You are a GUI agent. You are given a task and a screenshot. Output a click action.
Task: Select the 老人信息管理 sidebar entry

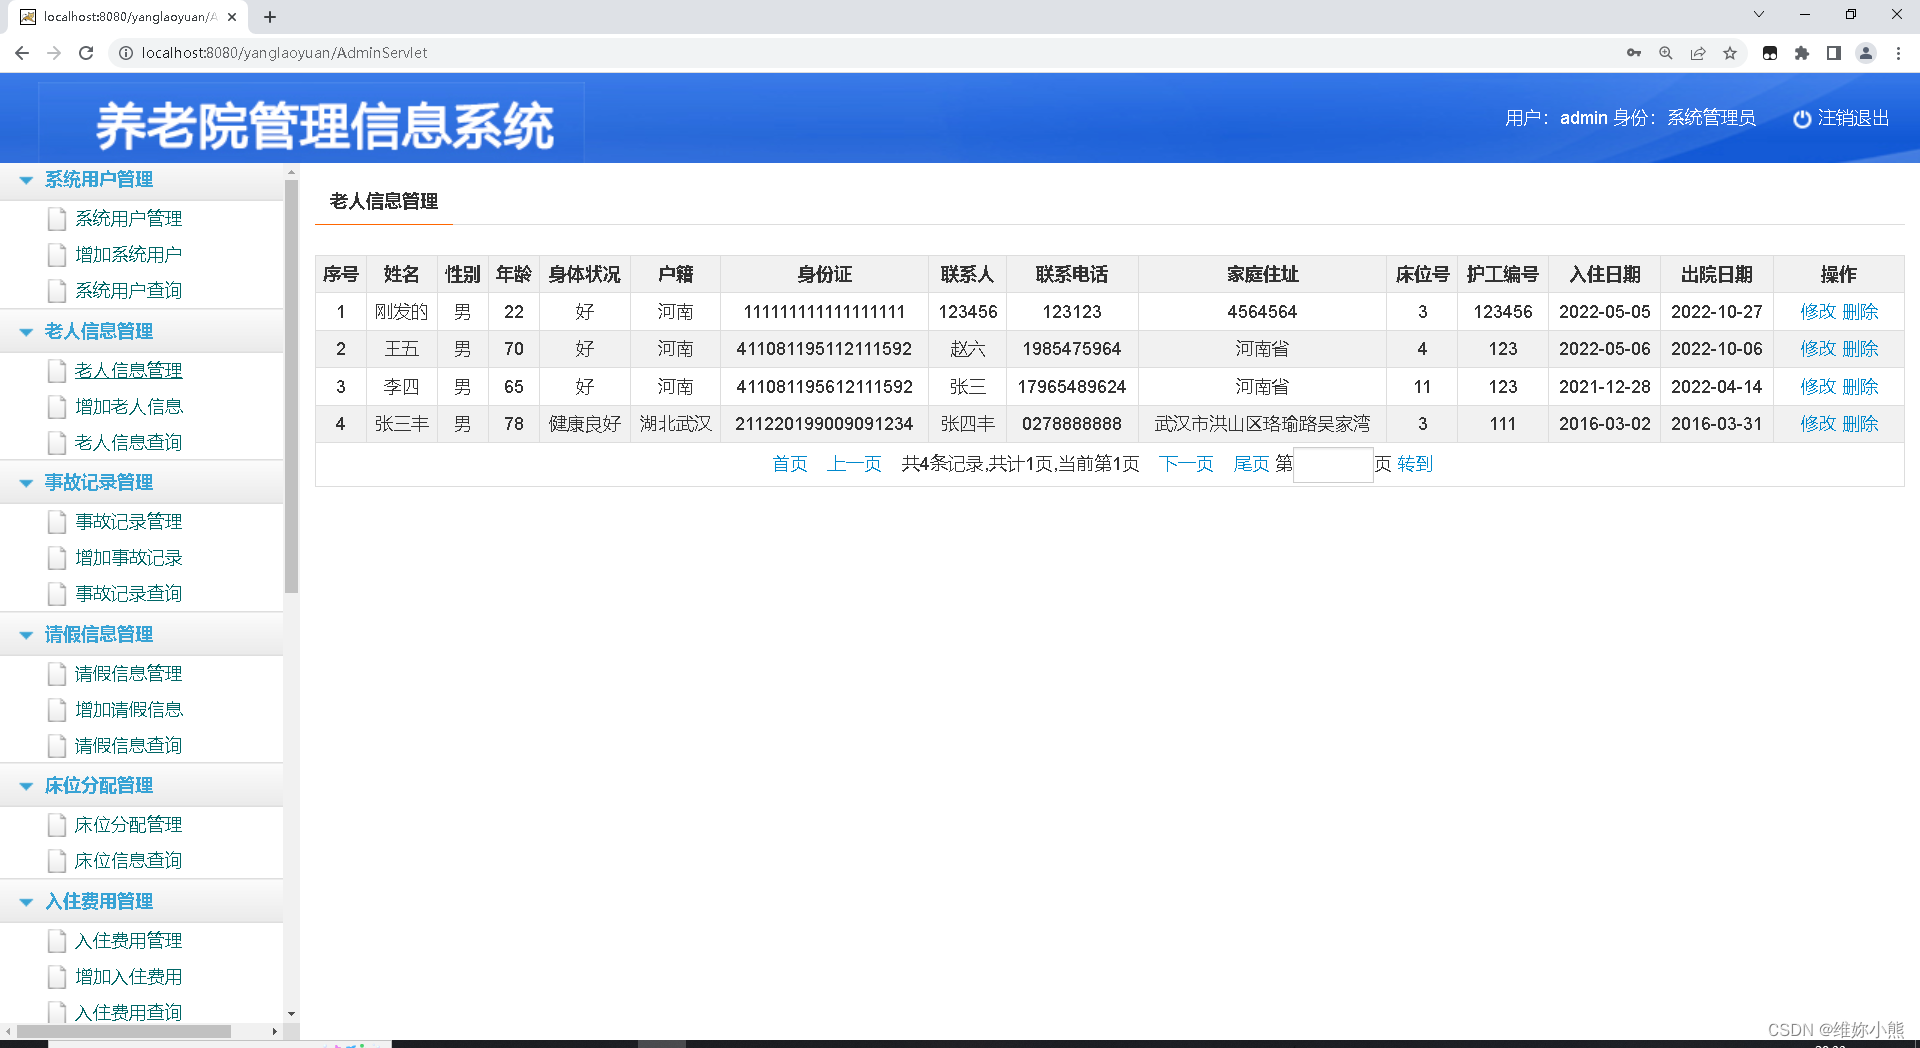128,370
